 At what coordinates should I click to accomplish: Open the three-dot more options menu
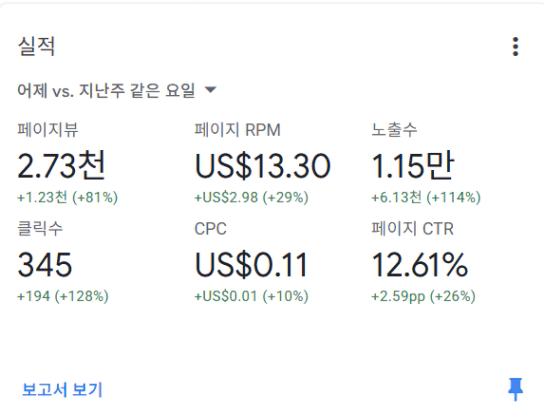(515, 46)
